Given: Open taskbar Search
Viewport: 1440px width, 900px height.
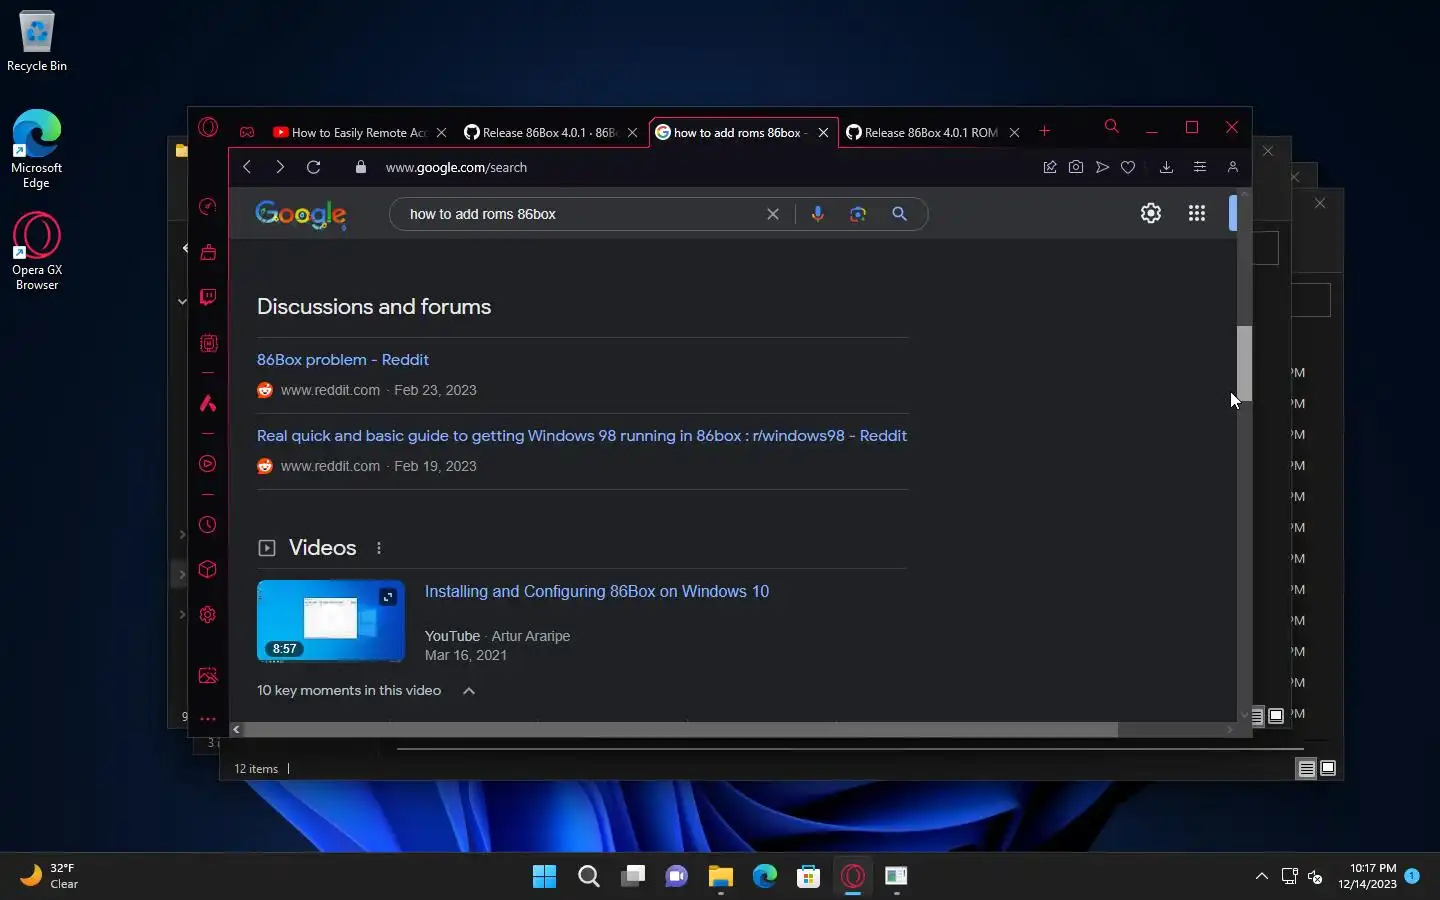Looking at the screenshot, I should 589,877.
